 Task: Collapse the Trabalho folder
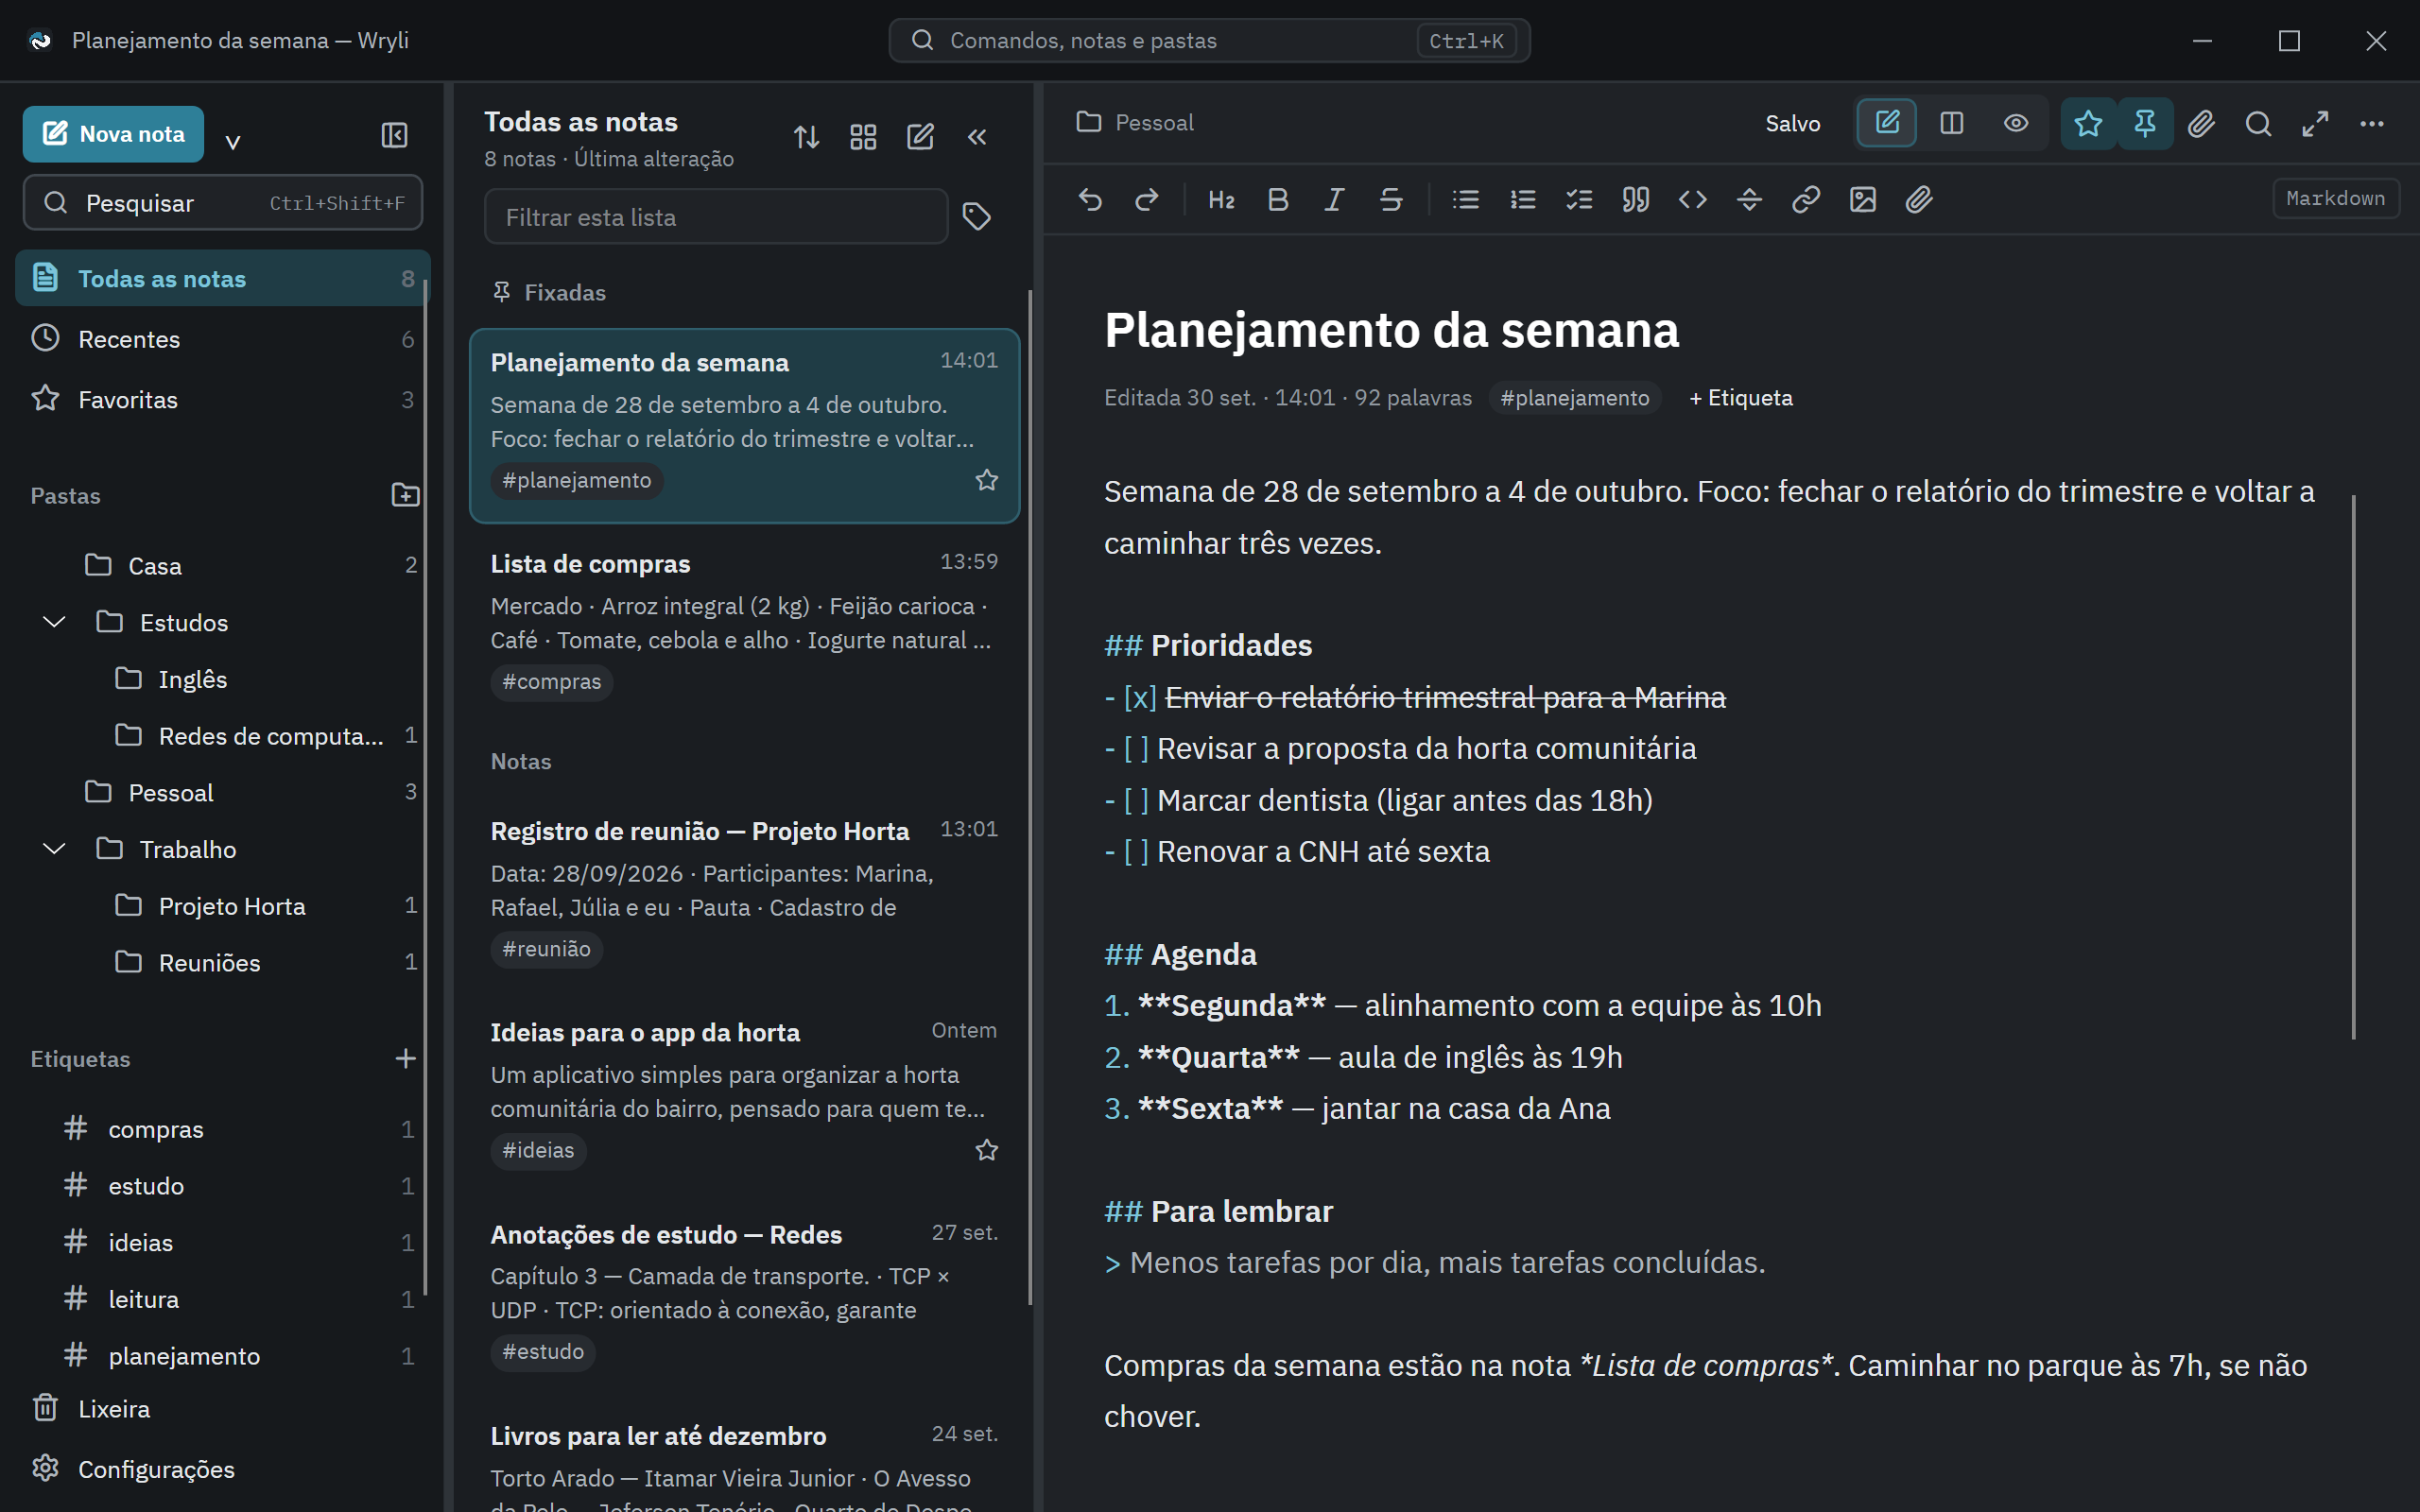pos(54,849)
